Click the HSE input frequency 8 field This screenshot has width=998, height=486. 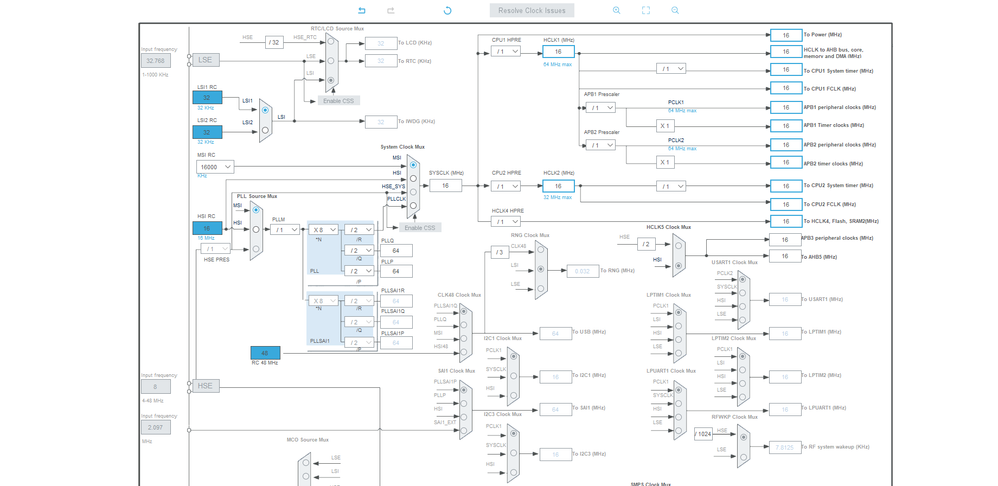point(155,387)
